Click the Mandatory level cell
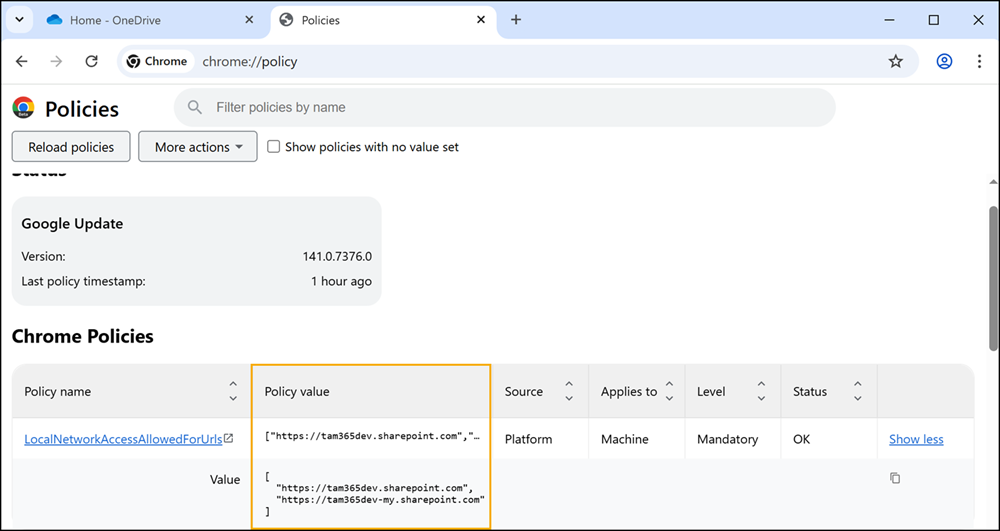Image resolution: width=1000 pixels, height=531 pixels. 727,439
